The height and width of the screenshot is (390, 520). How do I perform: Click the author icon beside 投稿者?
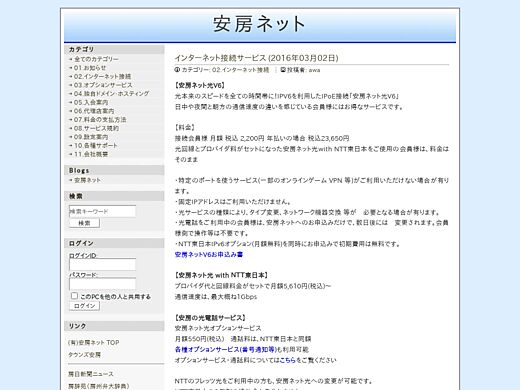tap(283, 70)
